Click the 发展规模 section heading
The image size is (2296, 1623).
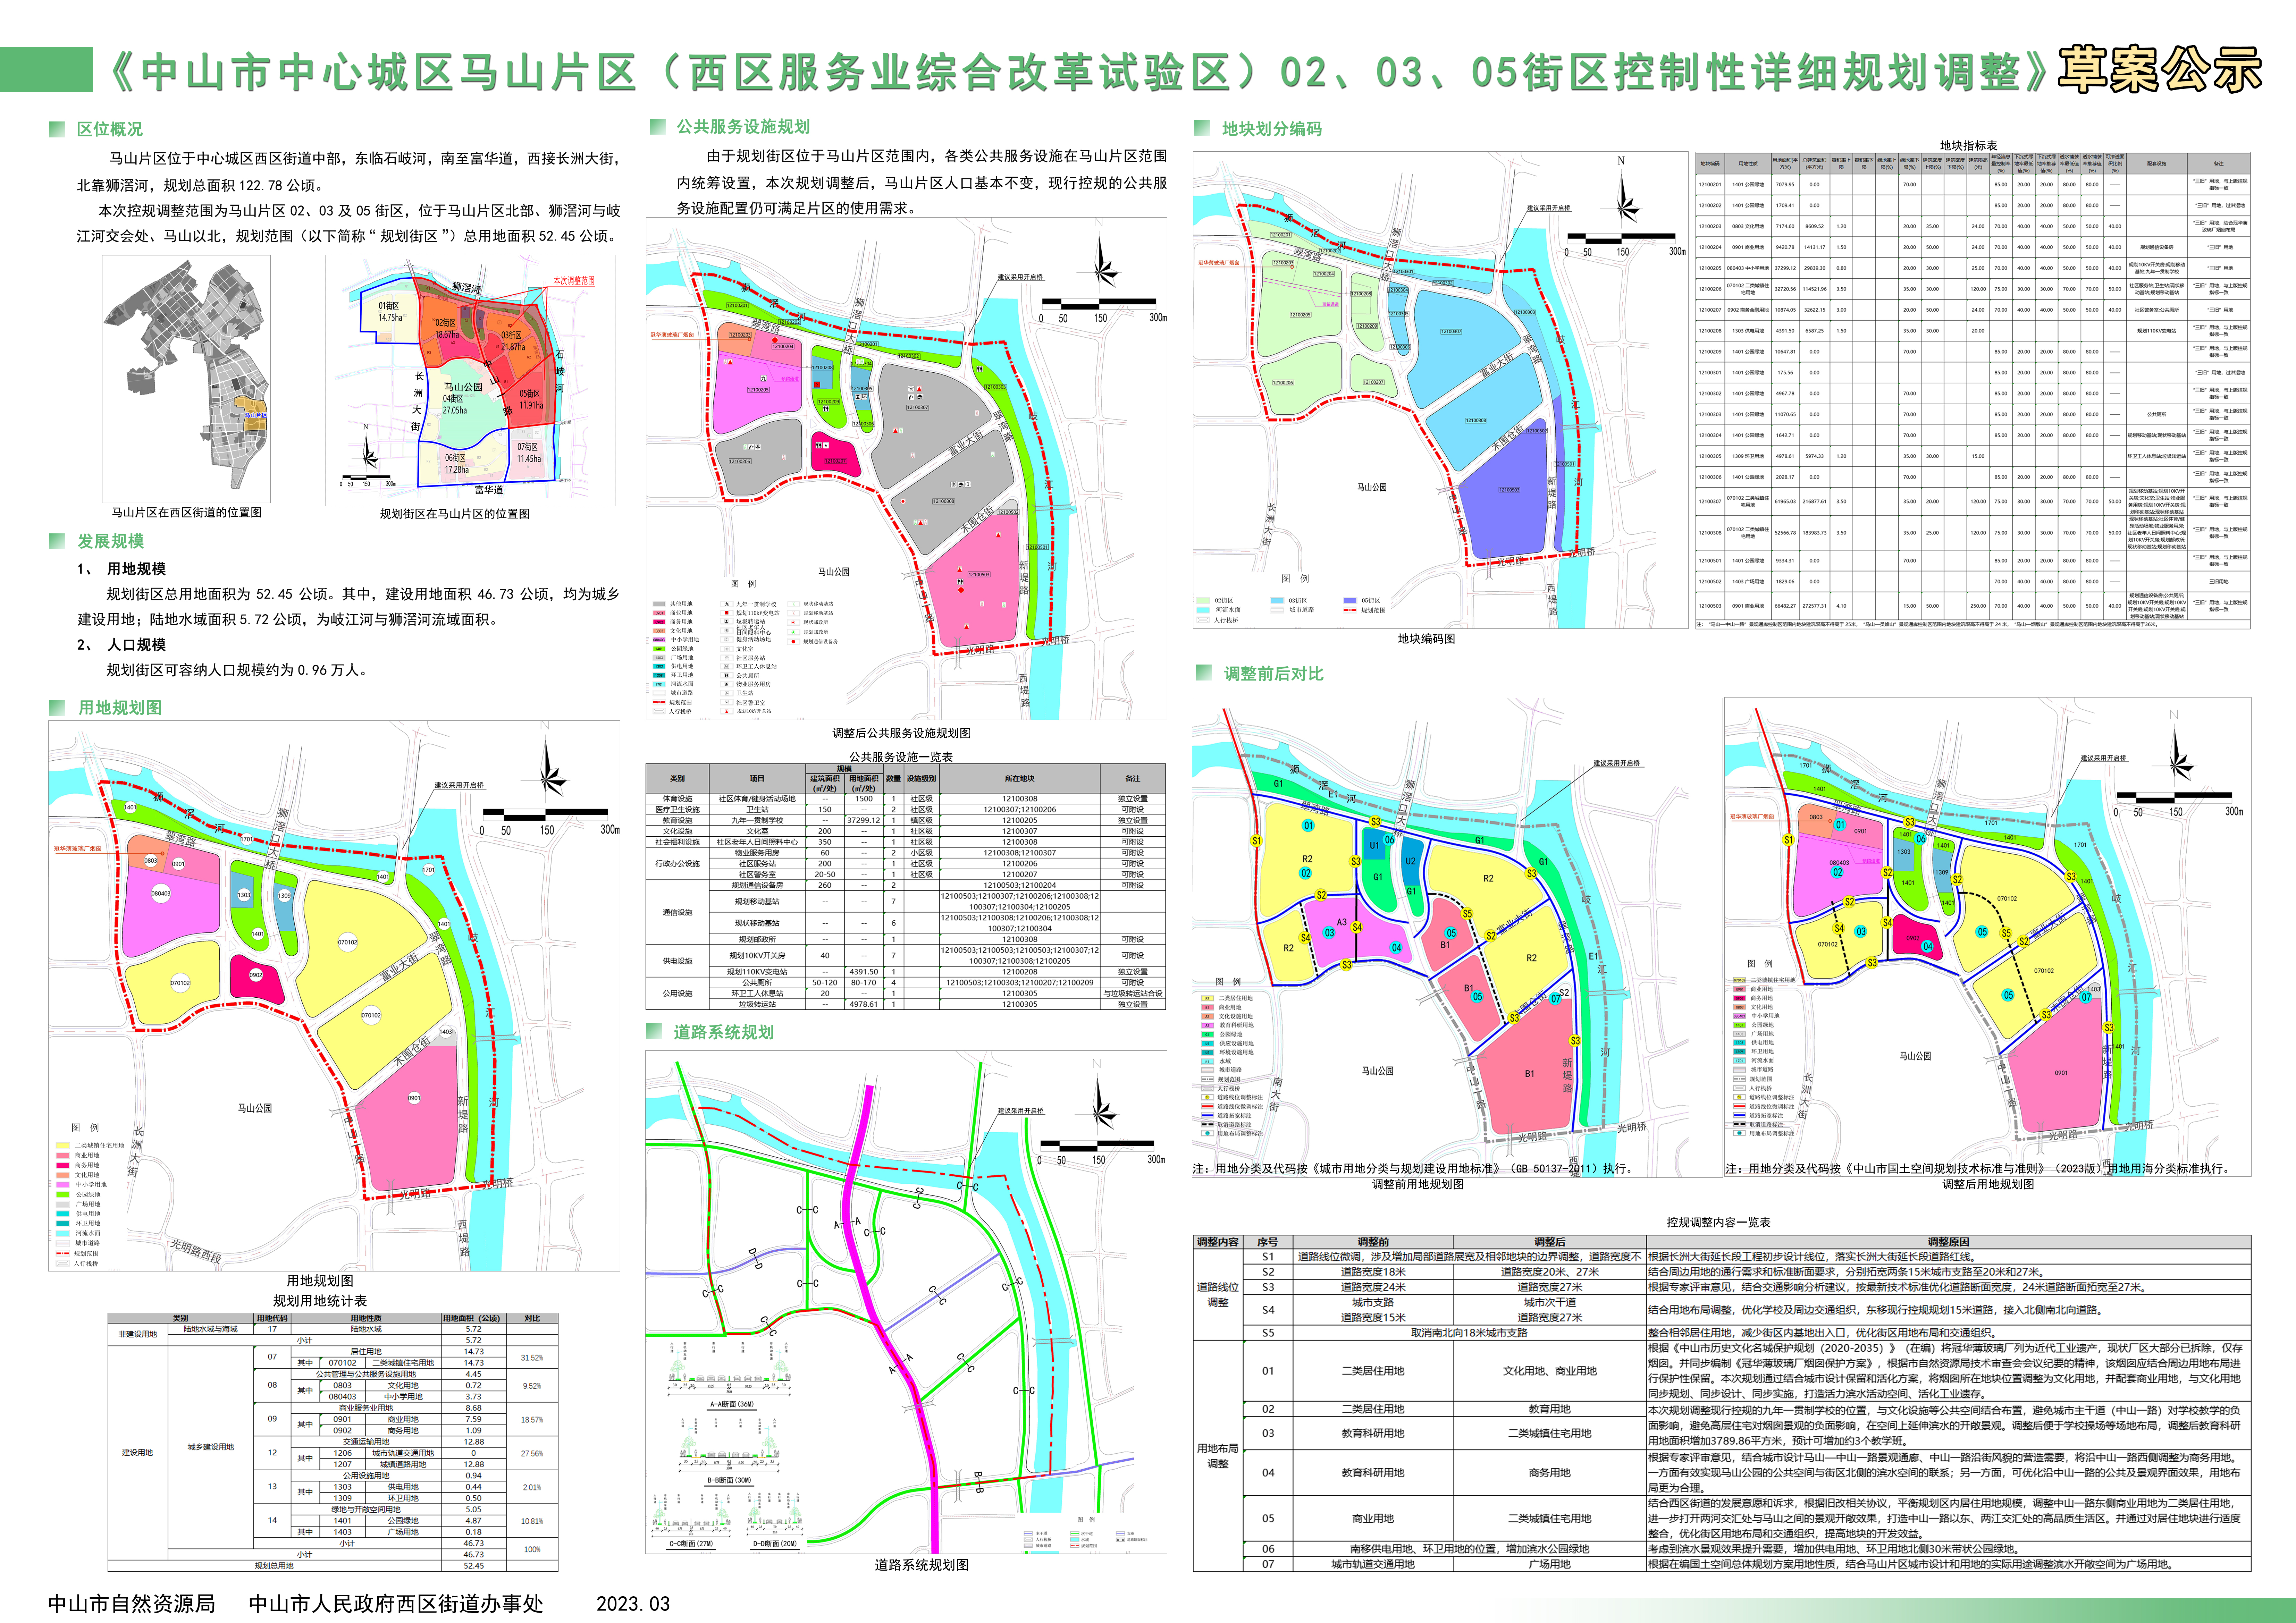[111, 541]
